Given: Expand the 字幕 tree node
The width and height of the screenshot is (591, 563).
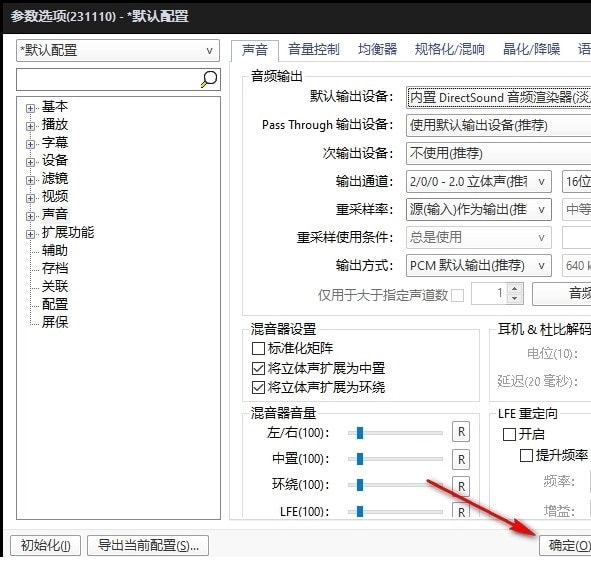Looking at the screenshot, I should coord(30,144).
